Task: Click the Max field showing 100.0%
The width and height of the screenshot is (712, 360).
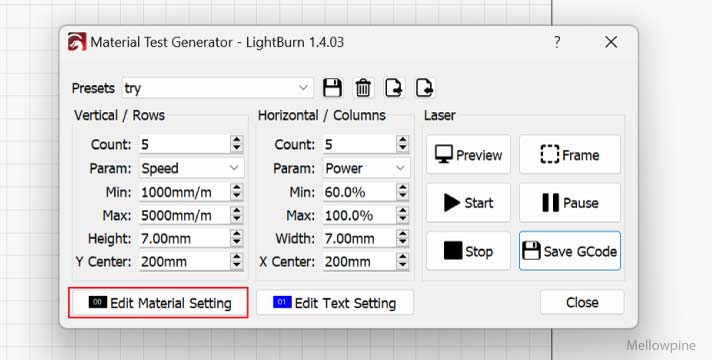Action: pos(360,215)
